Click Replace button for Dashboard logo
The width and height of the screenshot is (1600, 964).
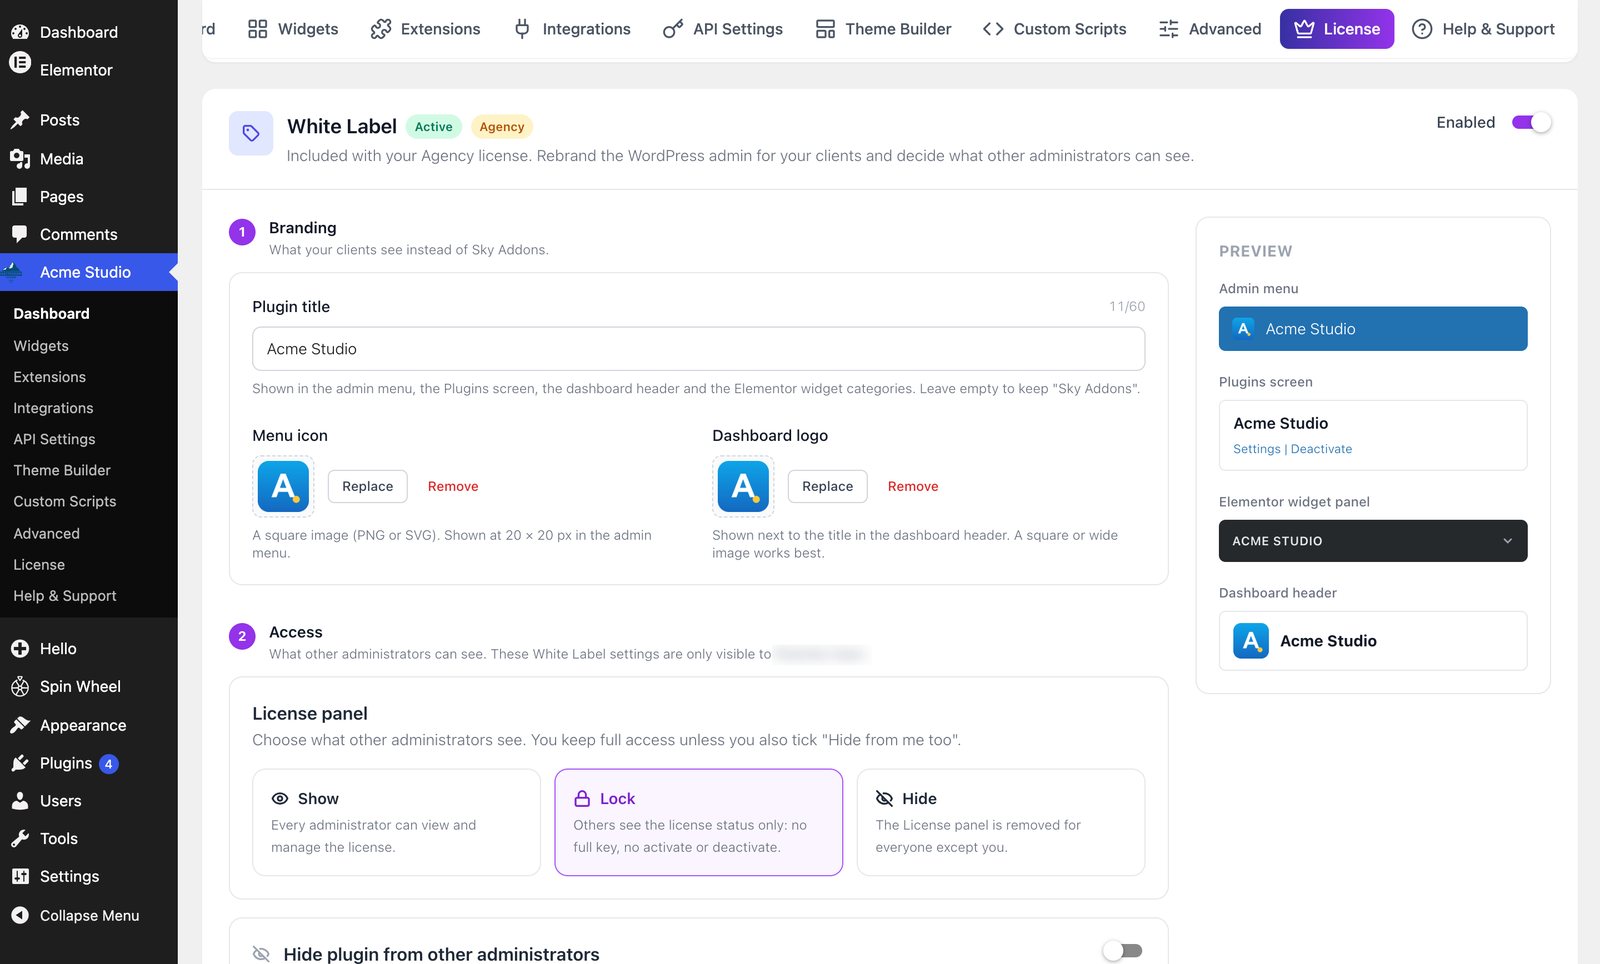coord(828,486)
